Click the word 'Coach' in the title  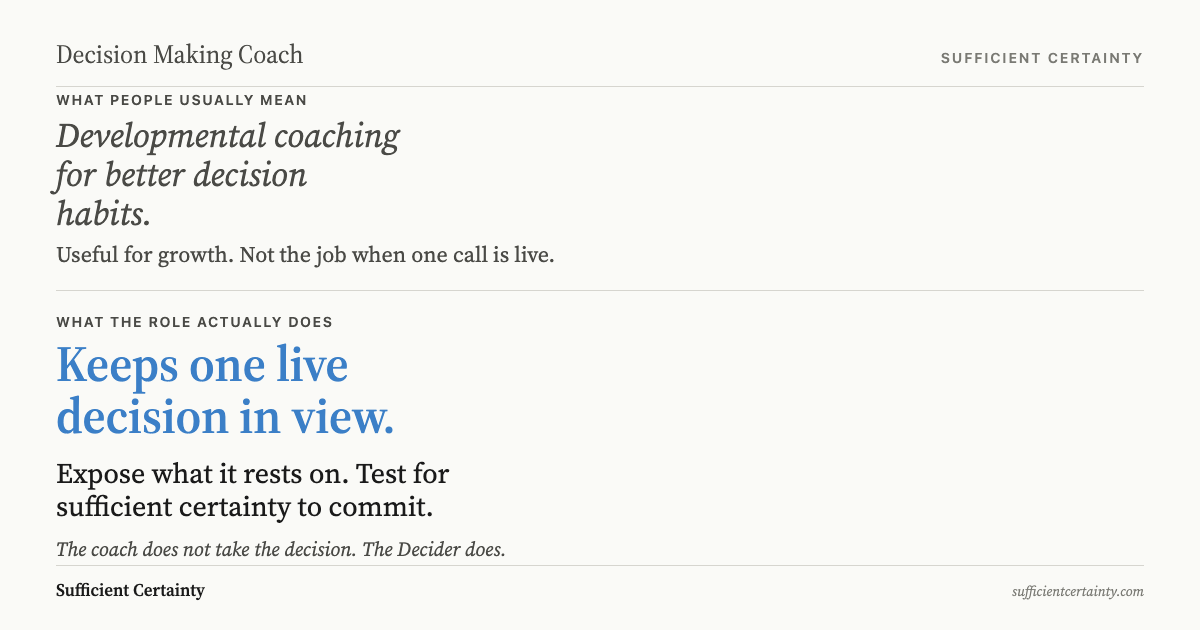[x=270, y=55]
